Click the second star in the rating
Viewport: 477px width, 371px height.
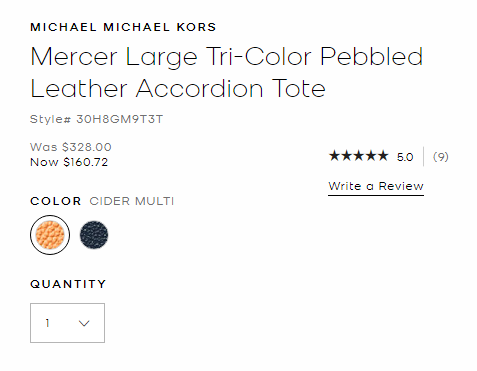click(x=347, y=156)
